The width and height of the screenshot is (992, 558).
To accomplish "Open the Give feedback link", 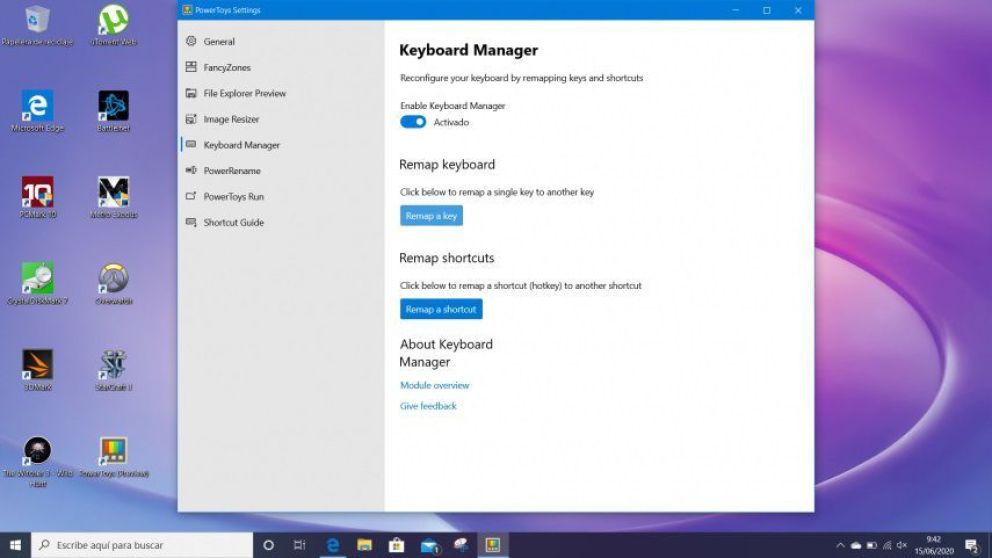I will [x=428, y=406].
